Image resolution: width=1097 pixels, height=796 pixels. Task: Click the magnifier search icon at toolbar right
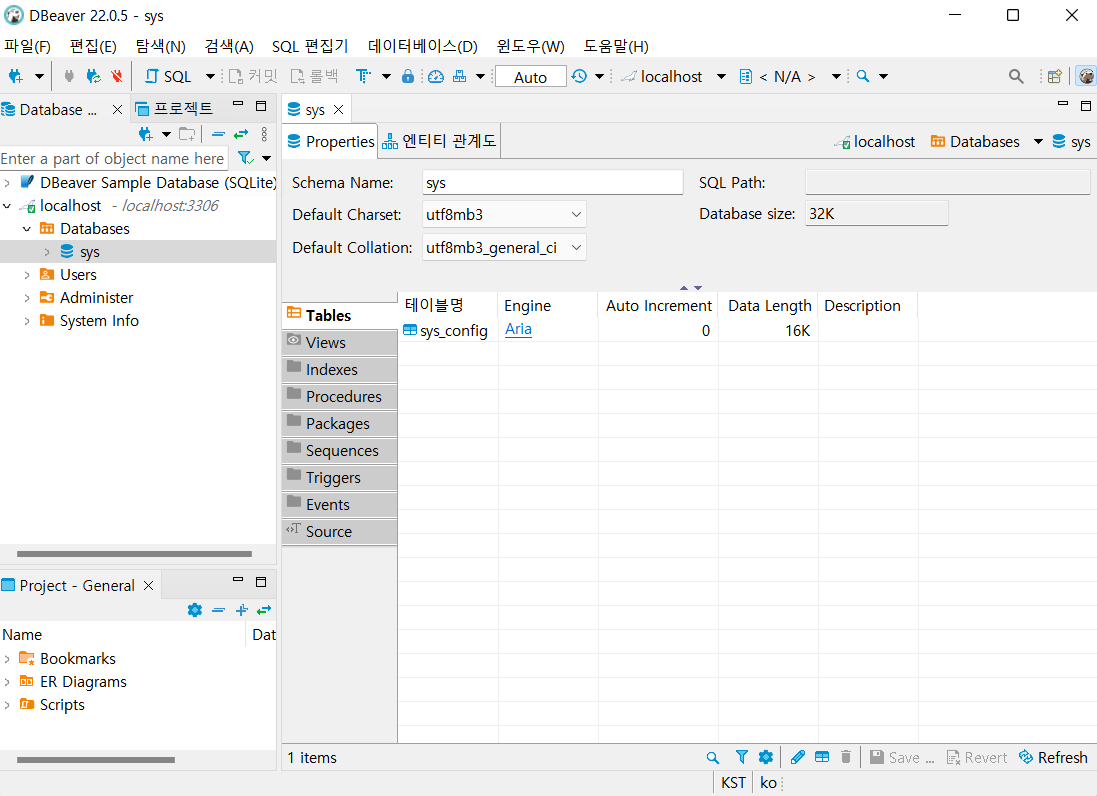click(x=1016, y=76)
